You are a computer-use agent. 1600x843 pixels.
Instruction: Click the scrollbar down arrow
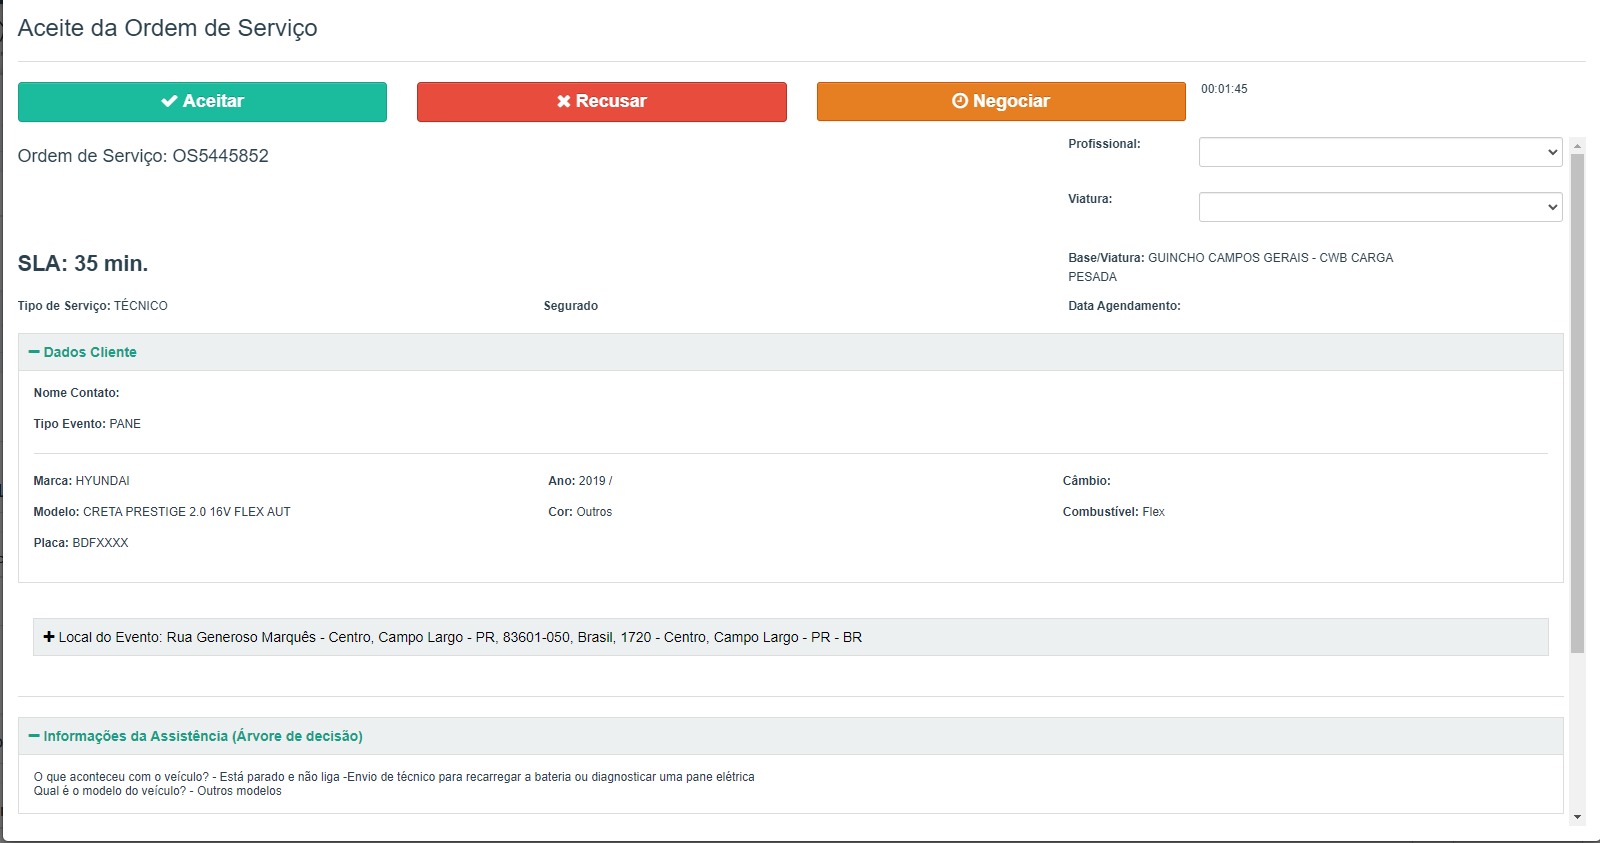pyautogui.click(x=1577, y=817)
